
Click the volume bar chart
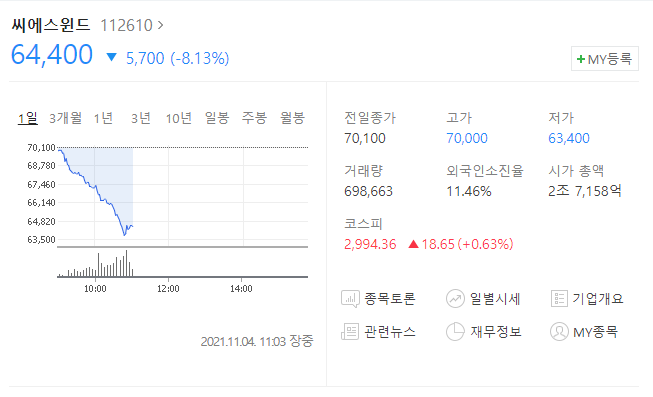click(182, 263)
